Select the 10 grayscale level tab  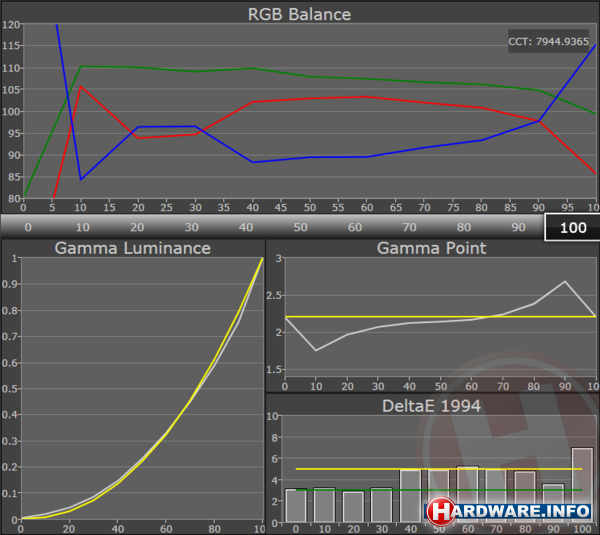tap(83, 227)
